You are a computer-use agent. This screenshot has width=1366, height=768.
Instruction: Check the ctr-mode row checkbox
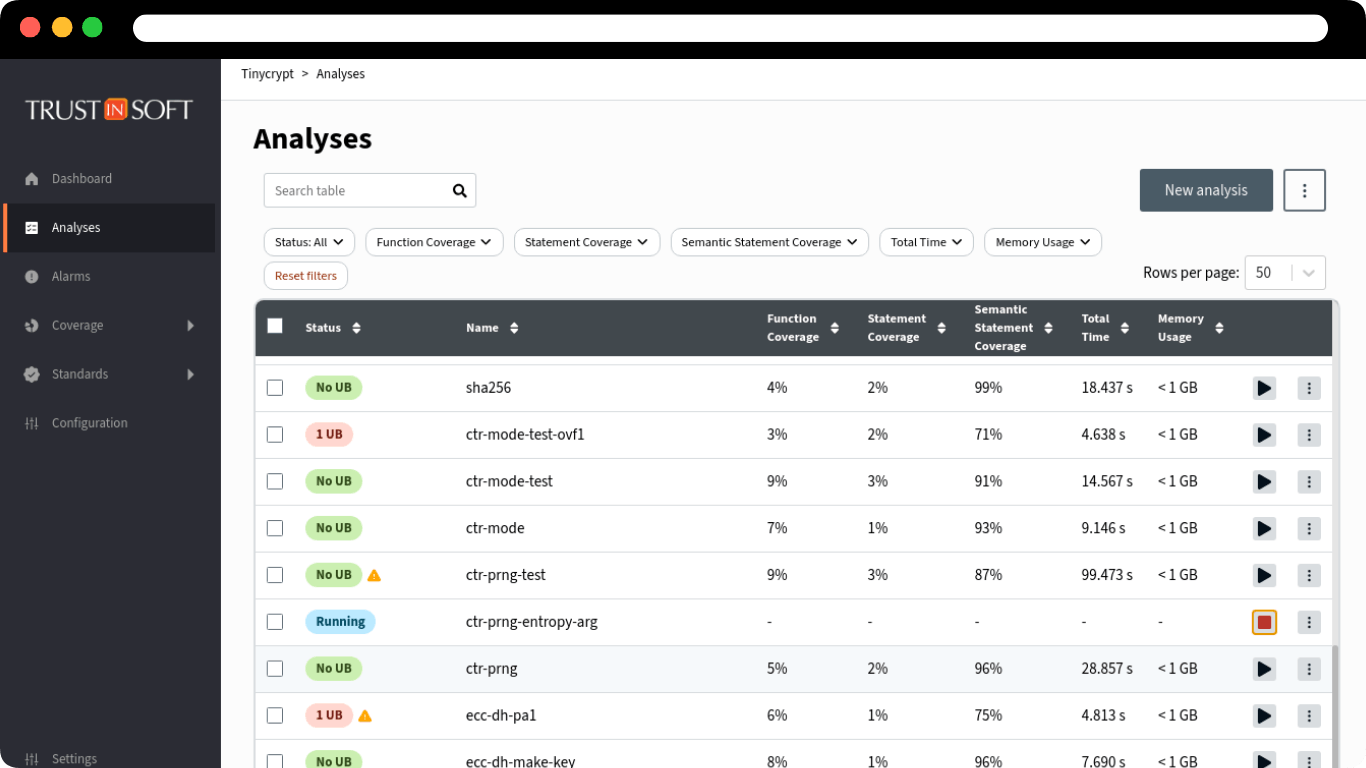(275, 528)
